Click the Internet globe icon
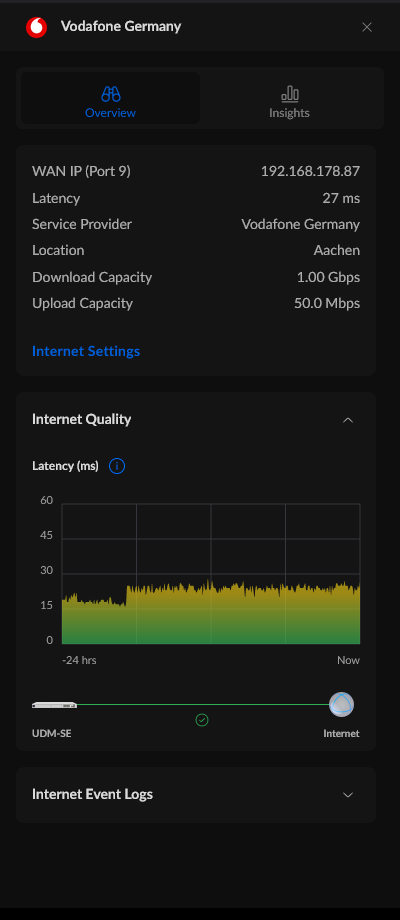The image size is (400, 920). pos(341,704)
